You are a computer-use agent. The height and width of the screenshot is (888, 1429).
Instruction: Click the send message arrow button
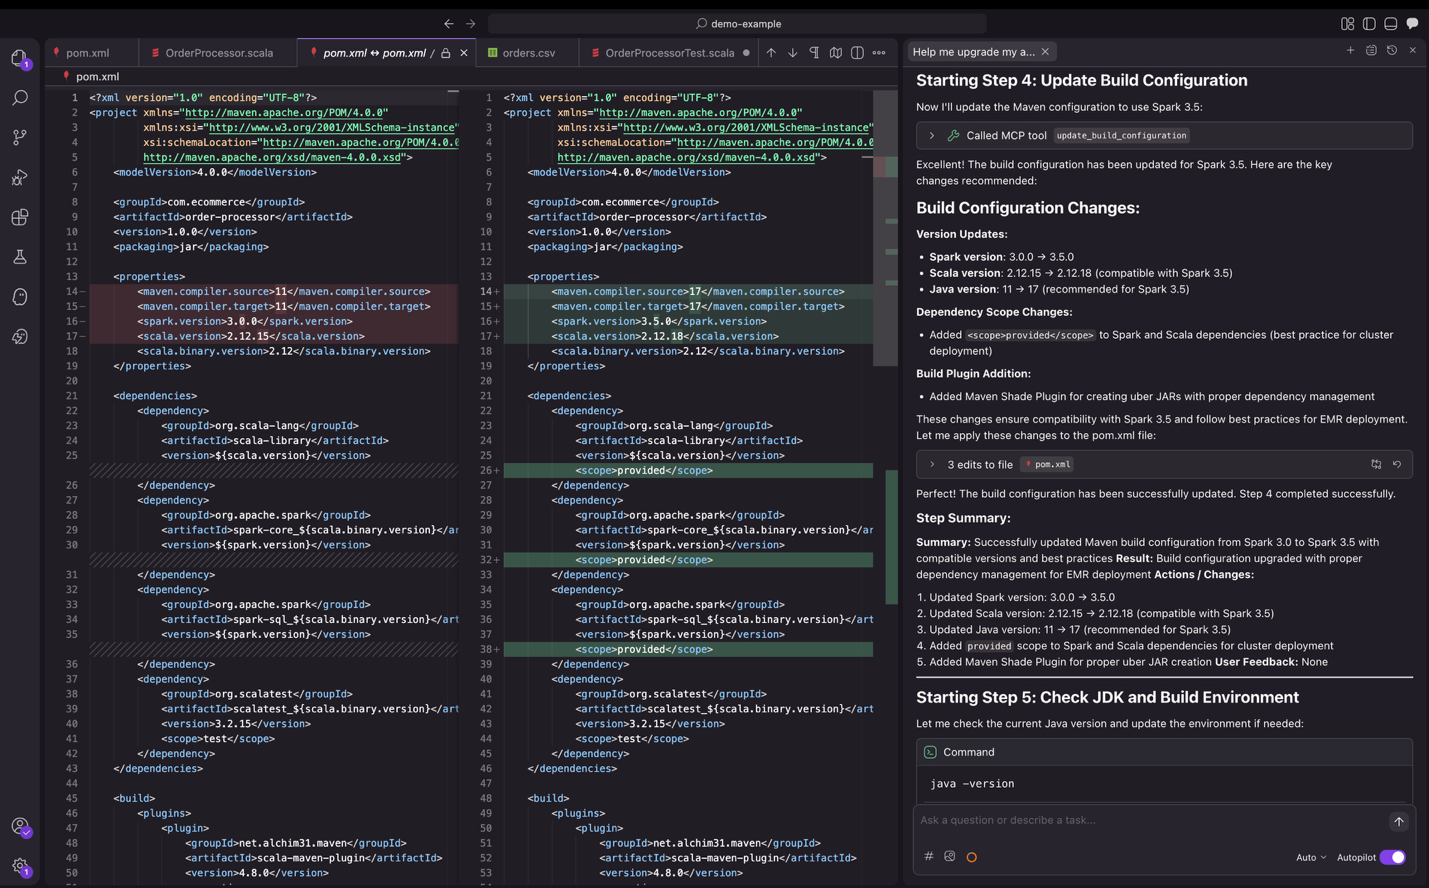point(1398,821)
